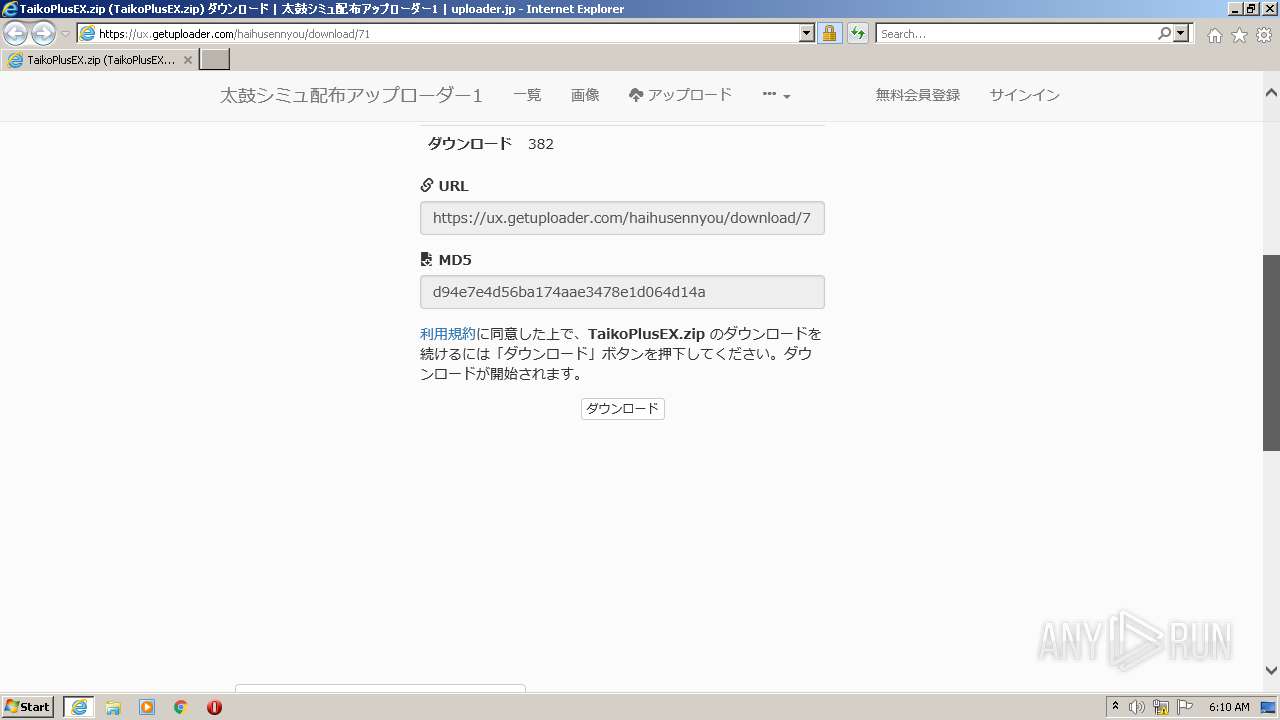Click the security lock icon
The image size is (1280, 720).
pos(829,34)
